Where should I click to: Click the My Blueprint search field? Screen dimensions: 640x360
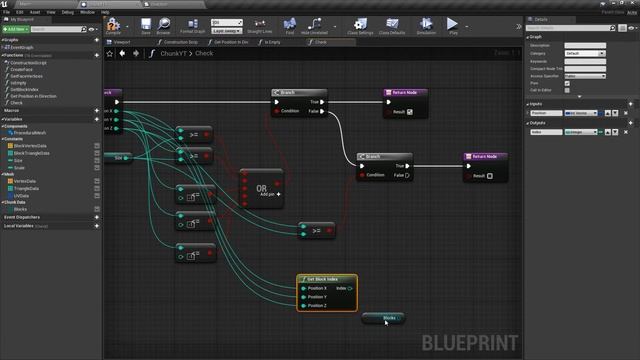56,29
